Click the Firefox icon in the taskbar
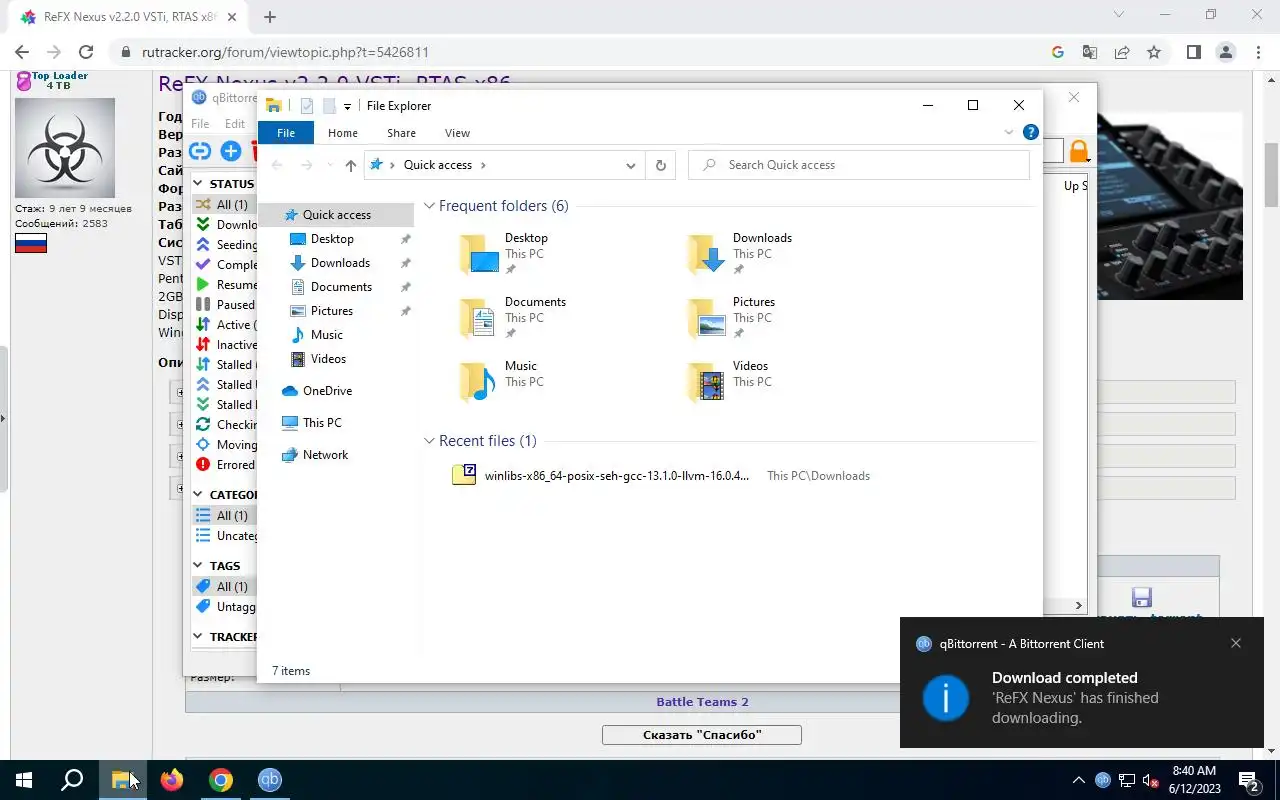Image resolution: width=1280 pixels, height=800 pixels. click(x=172, y=780)
